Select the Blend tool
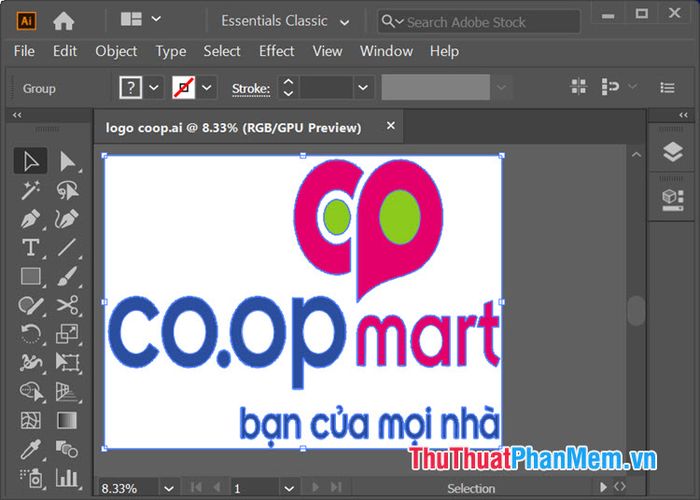The image size is (700, 500). click(67, 449)
